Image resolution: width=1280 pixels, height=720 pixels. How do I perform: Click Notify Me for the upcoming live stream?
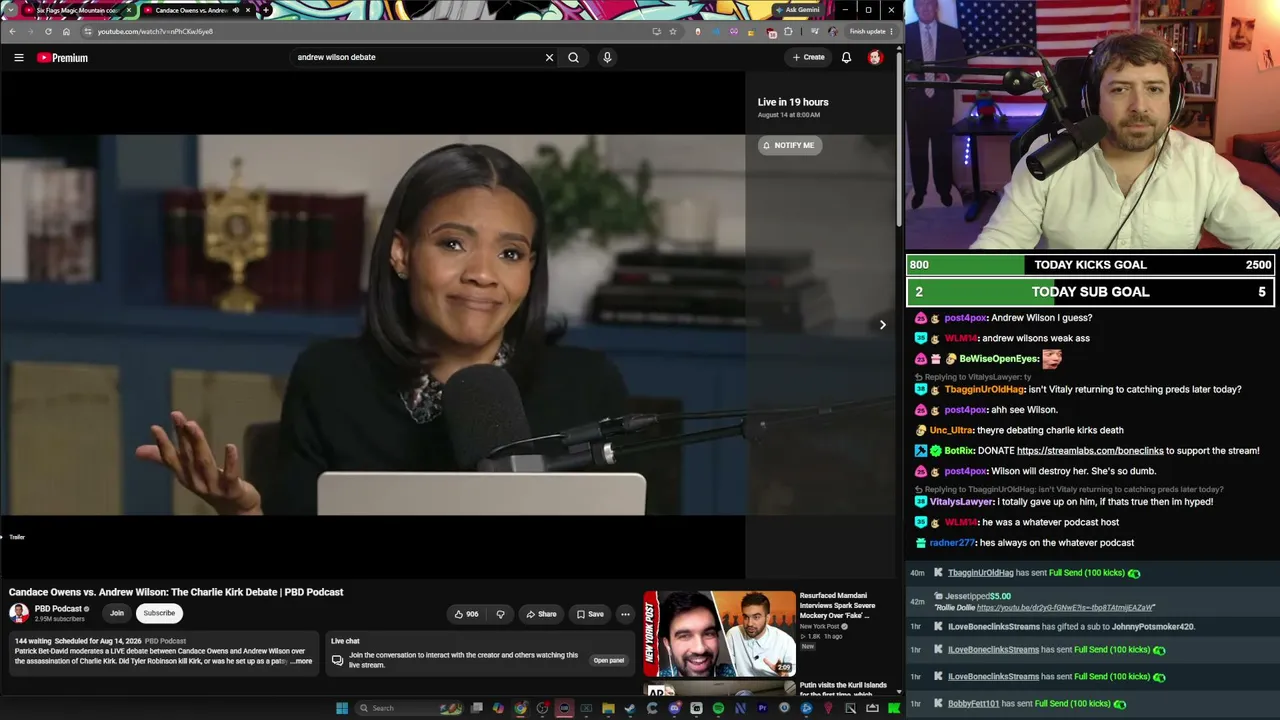789,145
